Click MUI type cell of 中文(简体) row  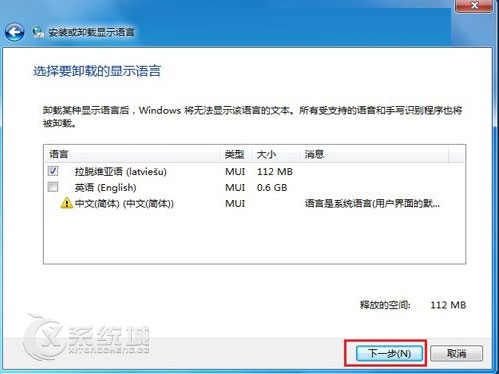point(235,203)
